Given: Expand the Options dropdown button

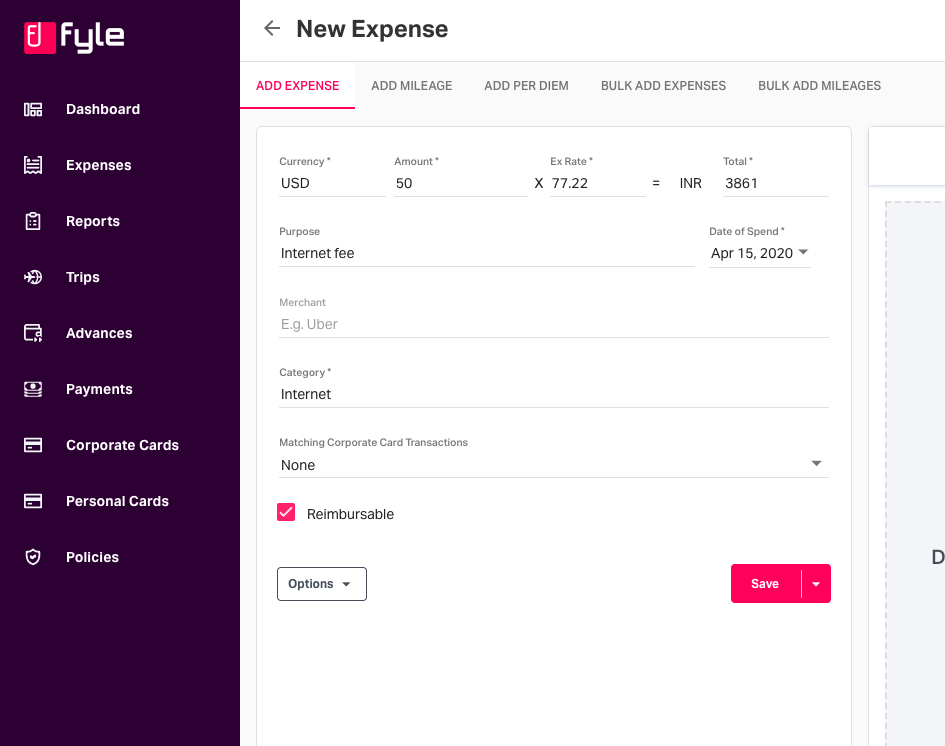Looking at the screenshot, I should coord(322,584).
